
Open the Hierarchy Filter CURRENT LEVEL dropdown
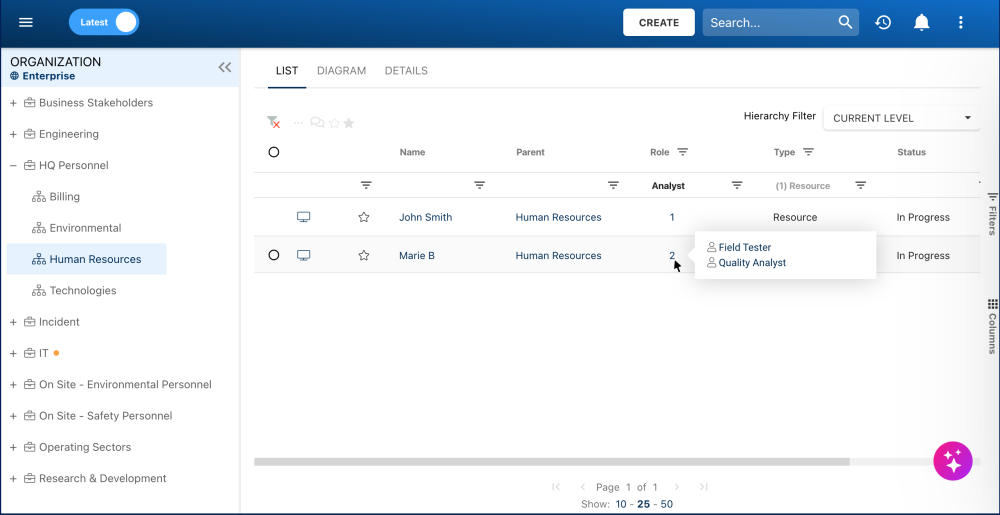[x=902, y=118]
